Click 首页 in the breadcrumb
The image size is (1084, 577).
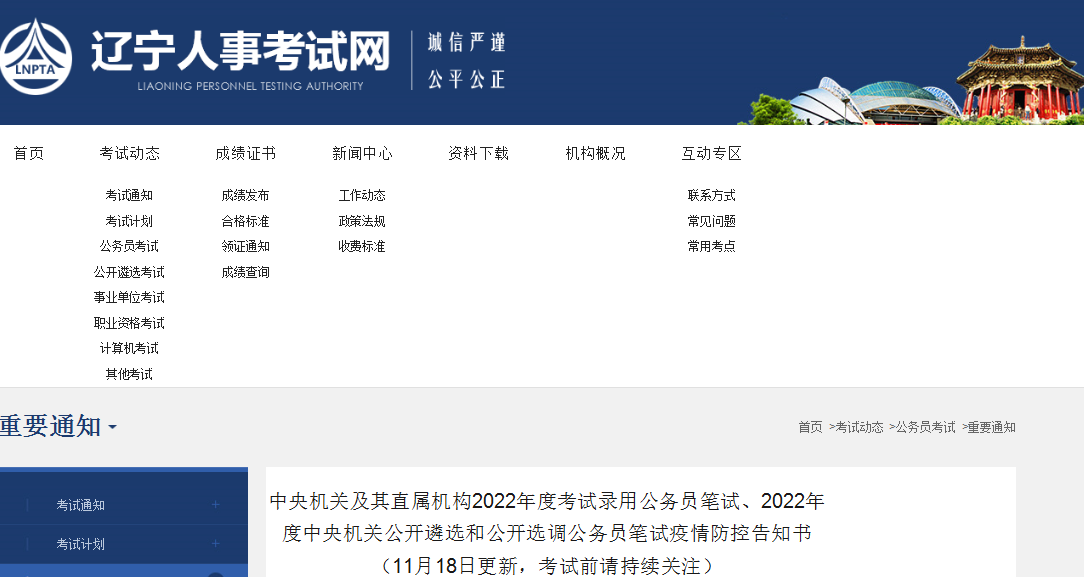[810, 427]
